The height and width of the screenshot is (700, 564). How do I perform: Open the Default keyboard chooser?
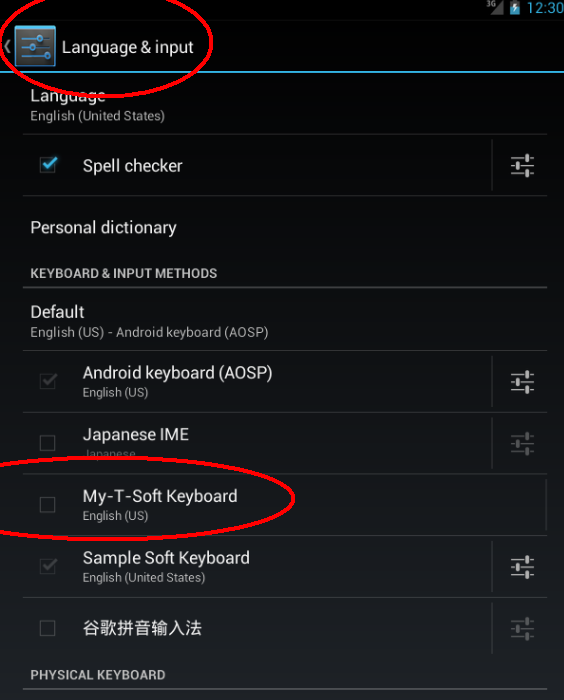(x=285, y=321)
